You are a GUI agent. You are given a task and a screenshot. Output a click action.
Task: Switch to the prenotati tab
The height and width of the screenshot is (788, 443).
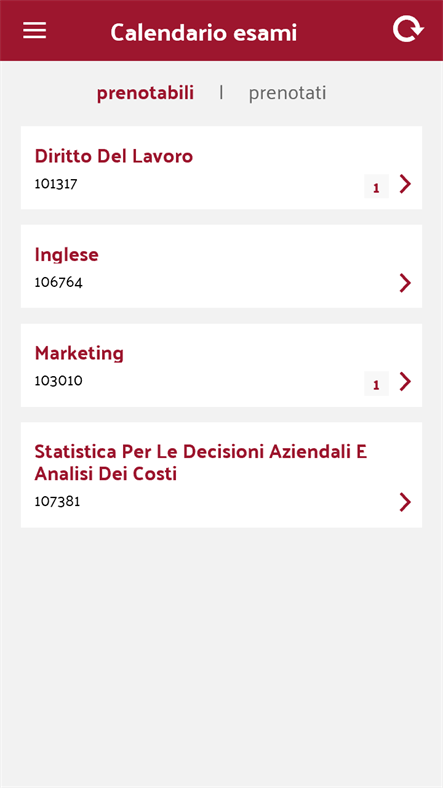[287, 93]
